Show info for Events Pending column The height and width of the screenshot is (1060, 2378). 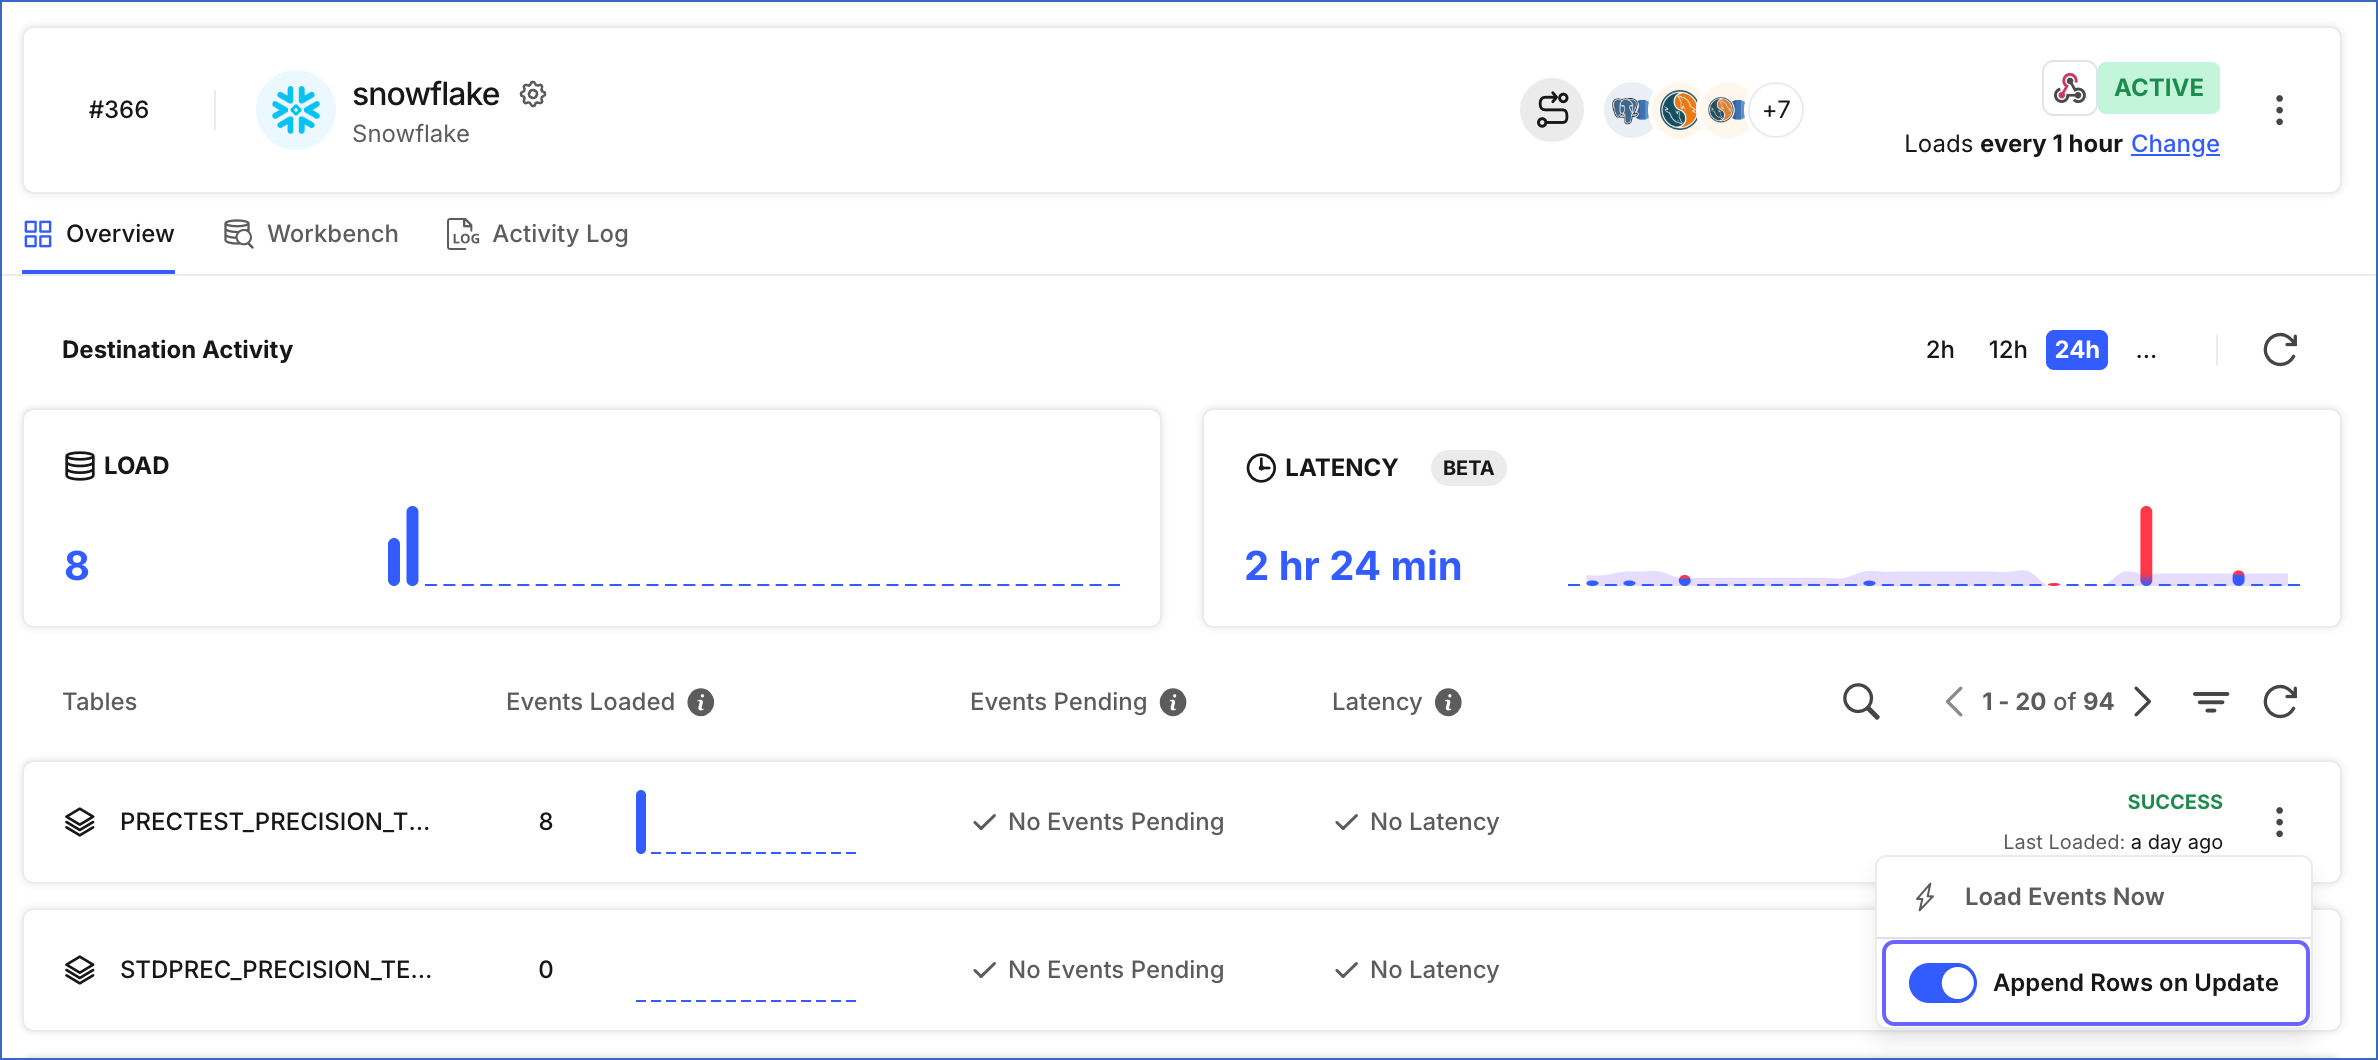pyautogui.click(x=1173, y=702)
